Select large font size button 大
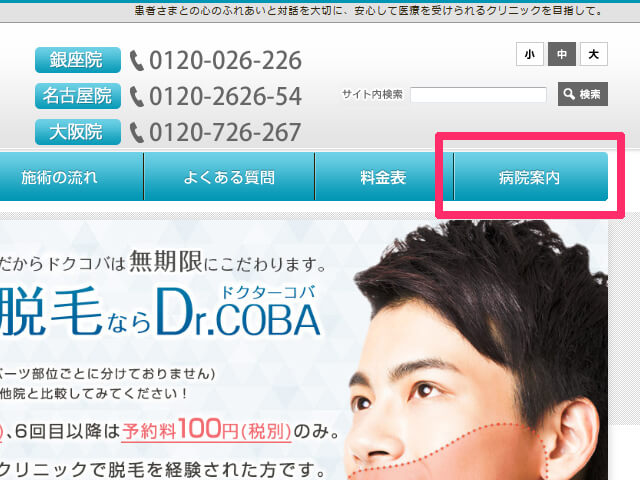Viewport: 640px width, 480px height. (594, 54)
